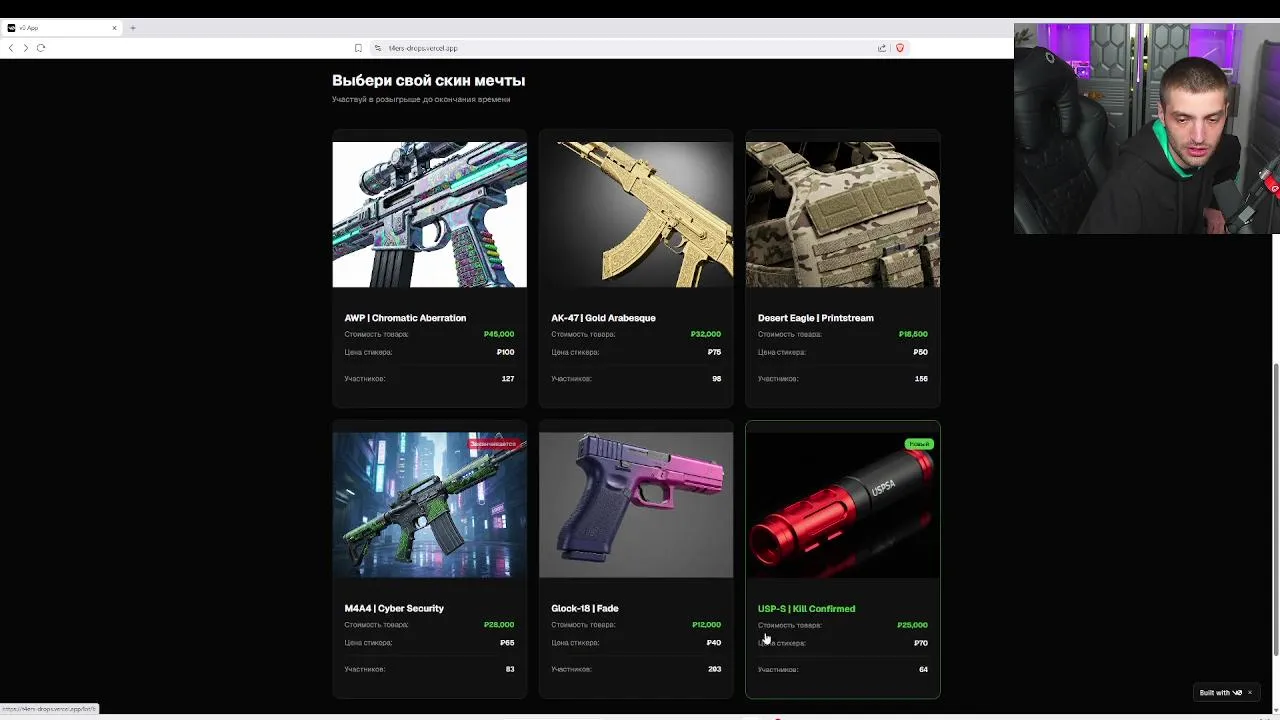The height and width of the screenshot is (720, 1280).
Task: Click sticker price ₽100 on AWP card
Action: 505,352
